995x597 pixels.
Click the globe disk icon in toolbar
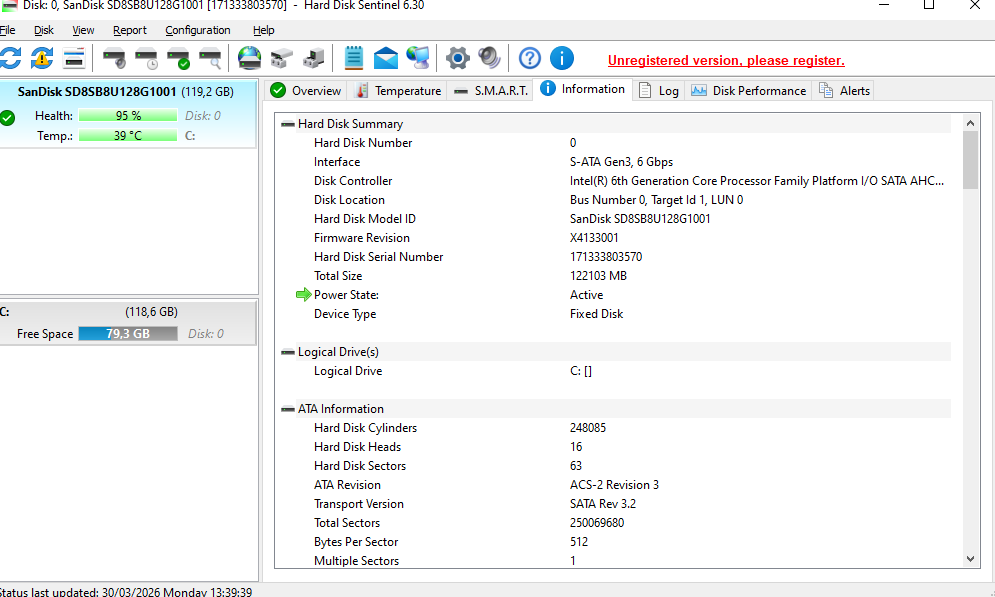[249, 58]
